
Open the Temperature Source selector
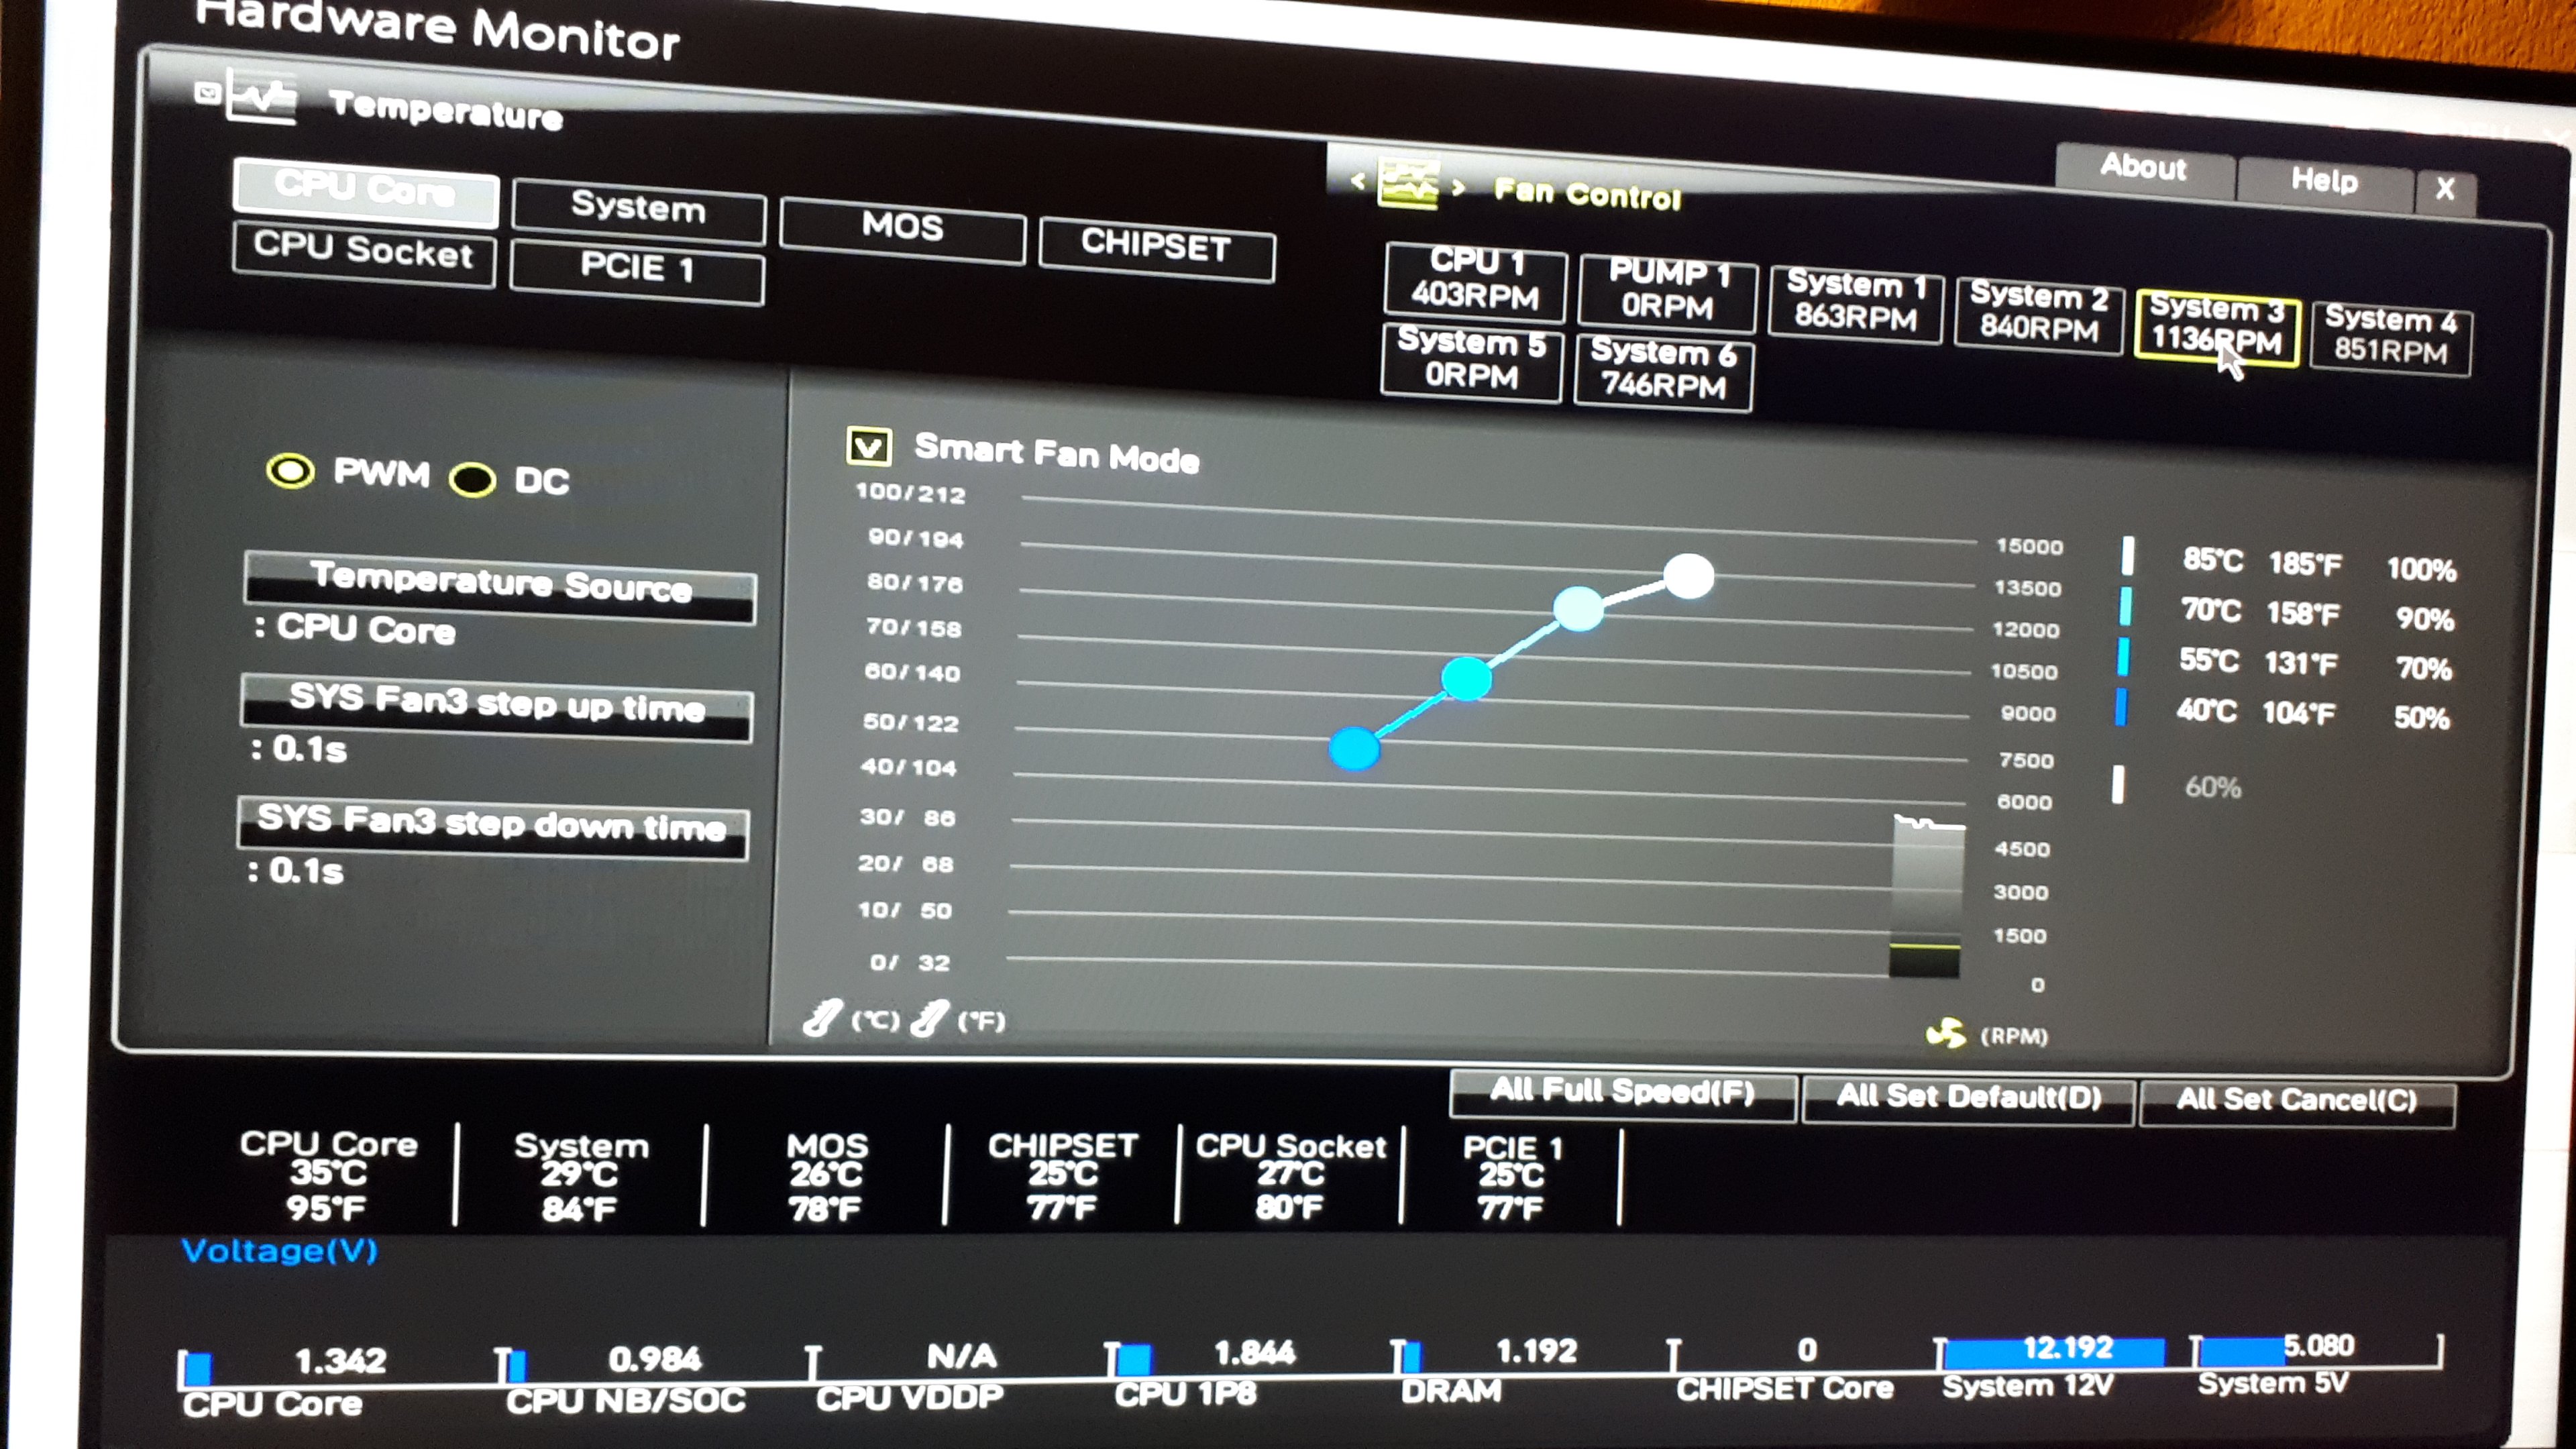[500, 586]
